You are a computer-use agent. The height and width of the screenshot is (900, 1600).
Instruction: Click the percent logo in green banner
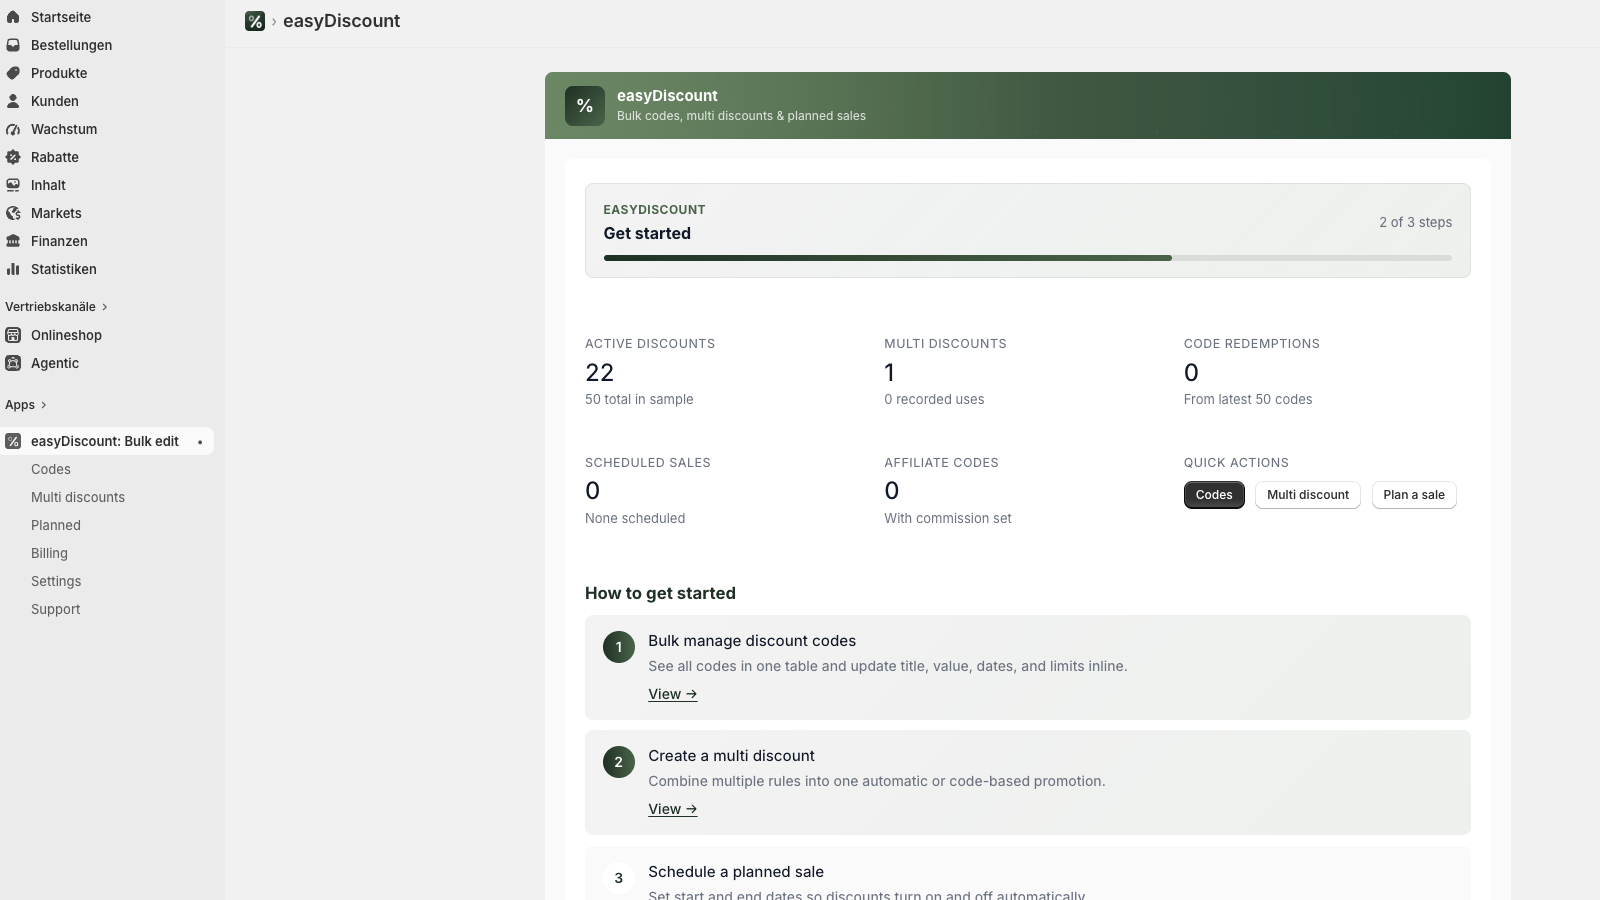pos(585,106)
